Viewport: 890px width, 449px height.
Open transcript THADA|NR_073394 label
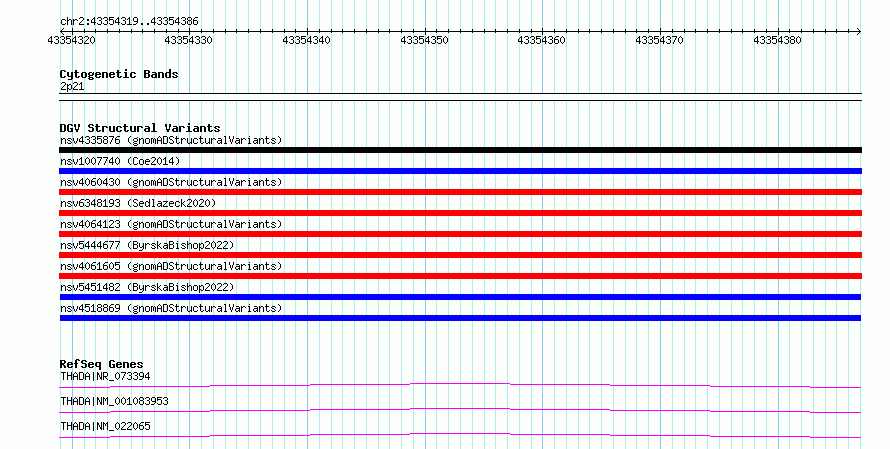[x=105, y=376]
